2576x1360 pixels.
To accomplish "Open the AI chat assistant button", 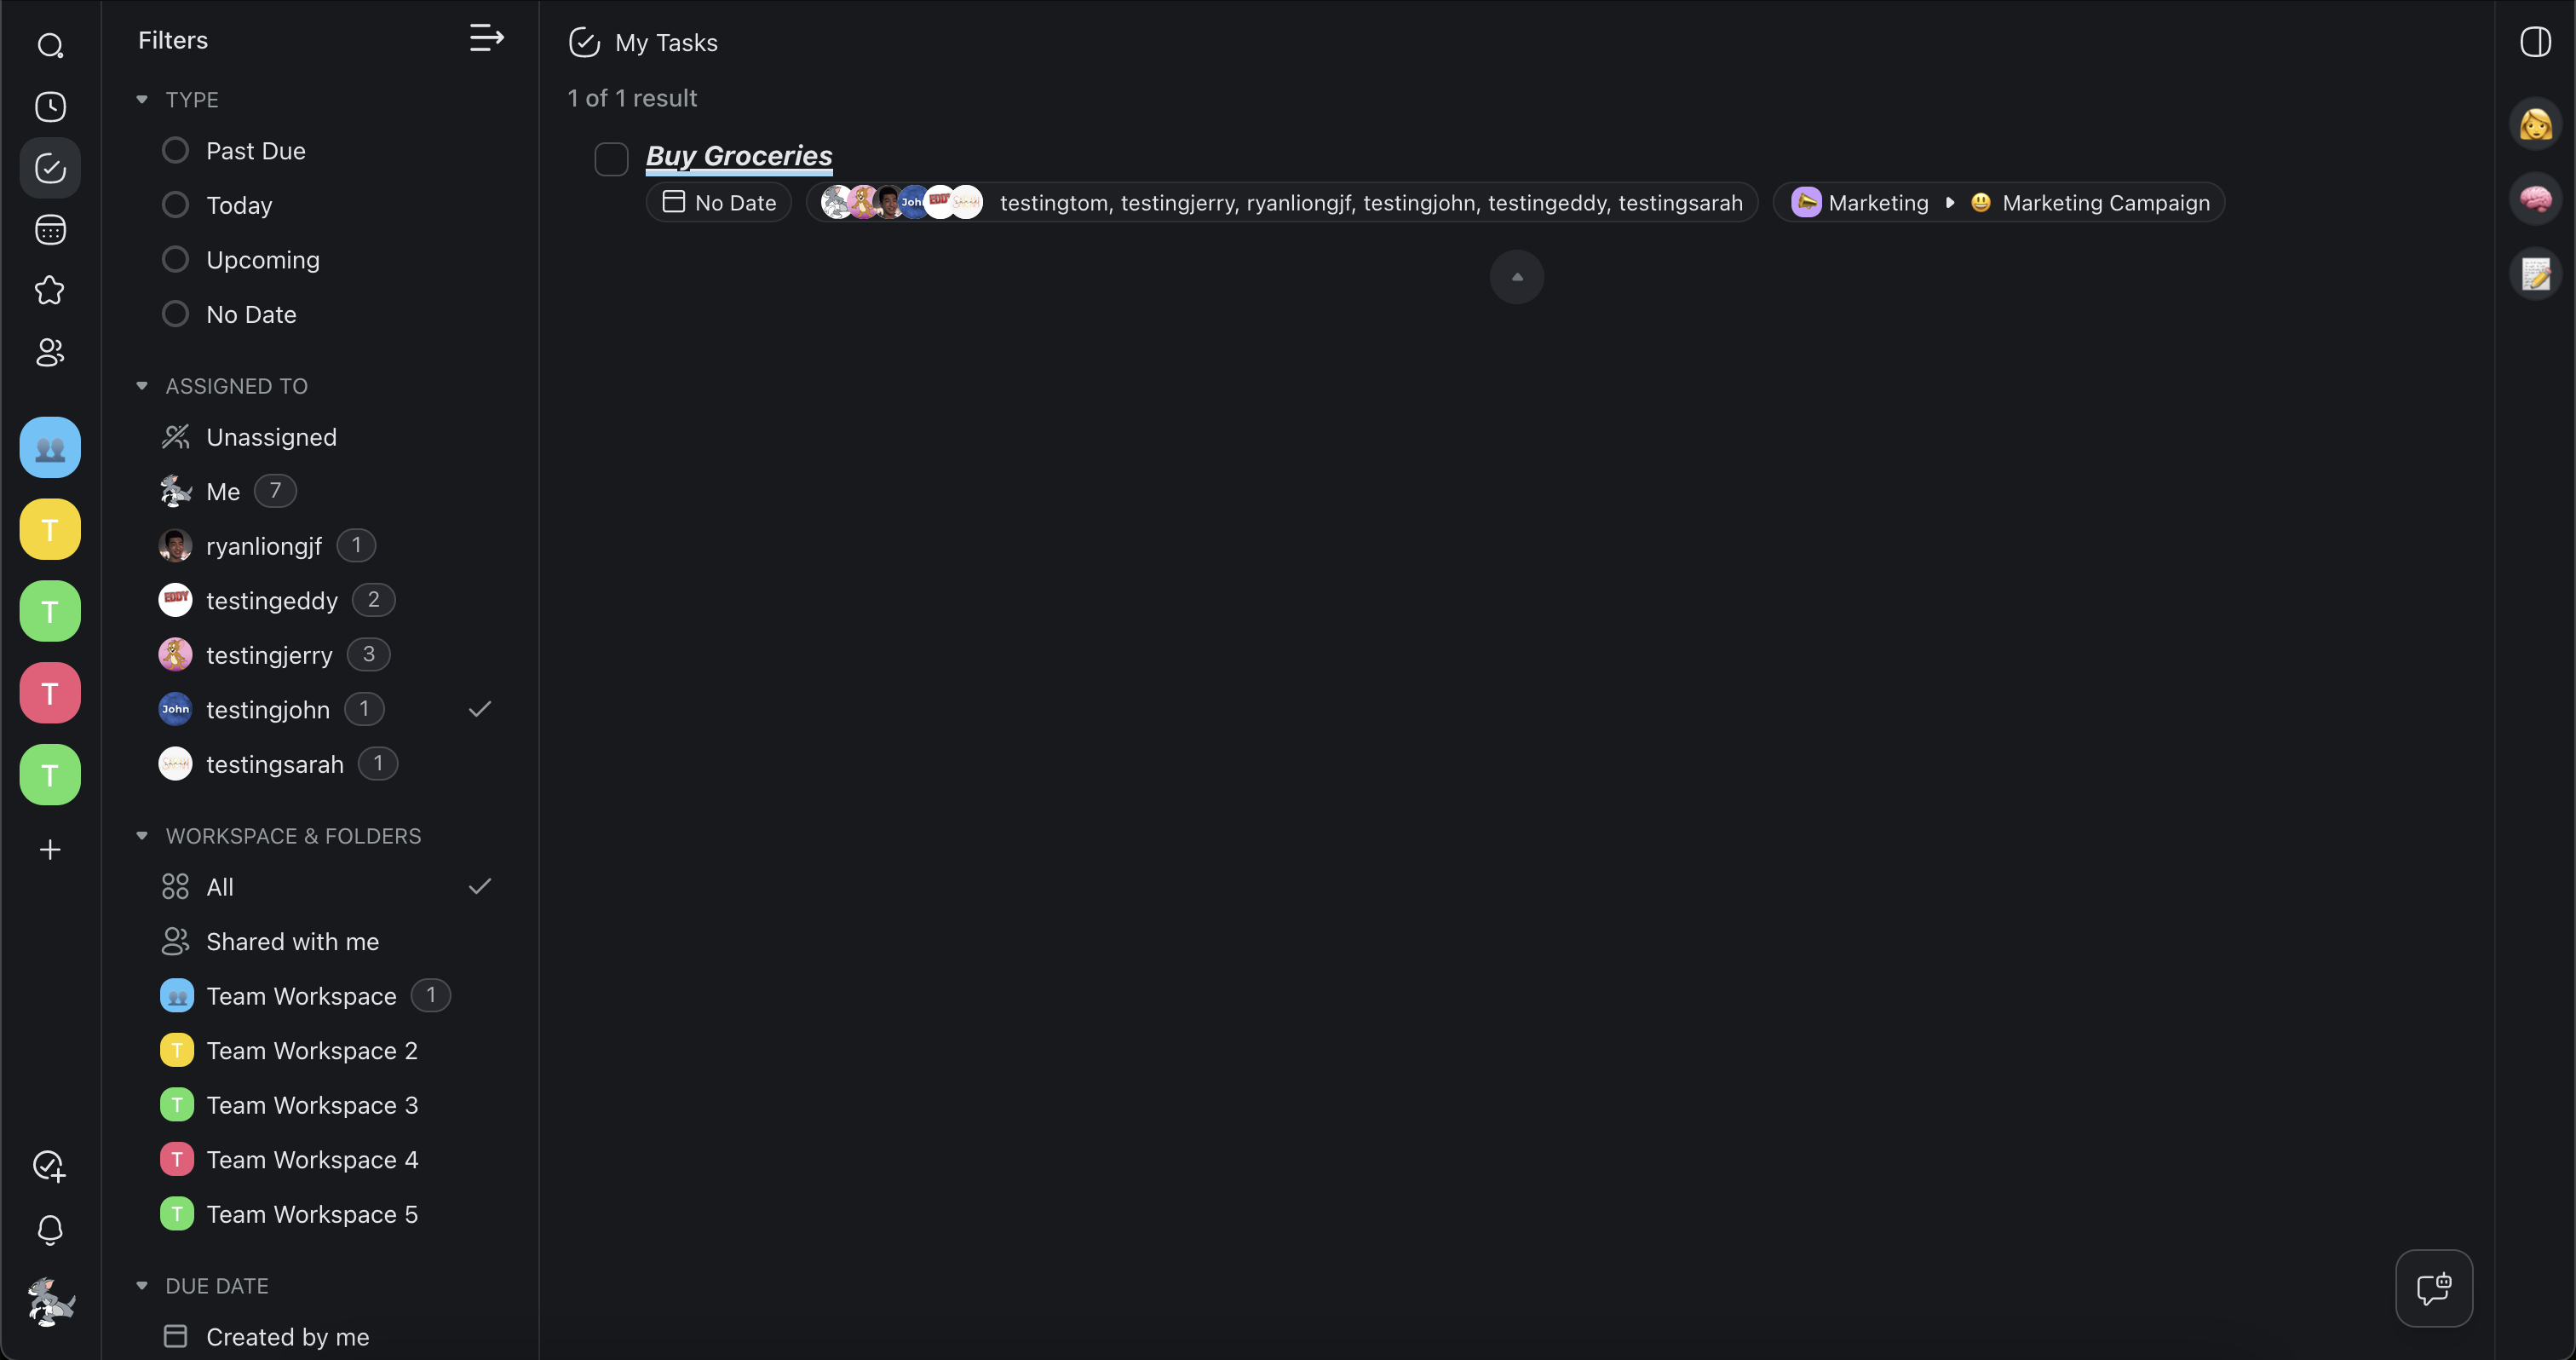I will coord(2434,1288).
